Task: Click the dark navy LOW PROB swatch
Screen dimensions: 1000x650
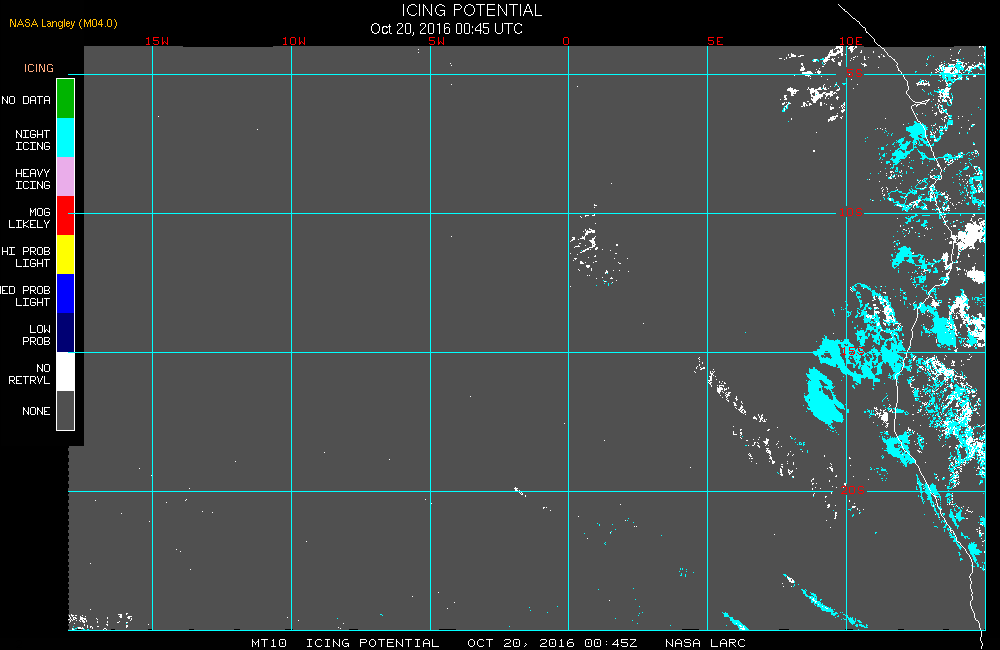Action: (x=66, y=332)
